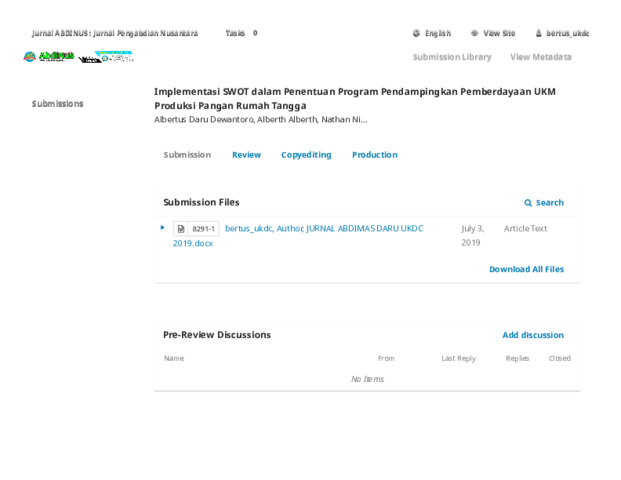This screenshot has height=480, width=621.
Task: Open the bertus_ukdc user menu
Action: click(567, 33)
